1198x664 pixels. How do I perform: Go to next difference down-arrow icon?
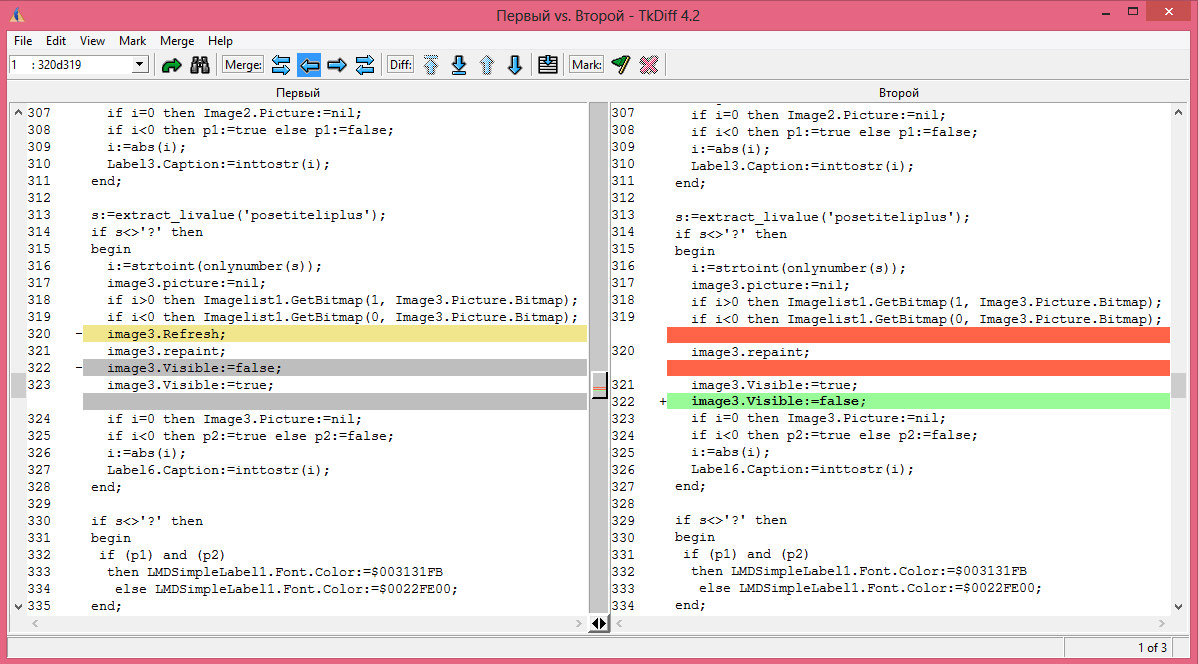514,64
